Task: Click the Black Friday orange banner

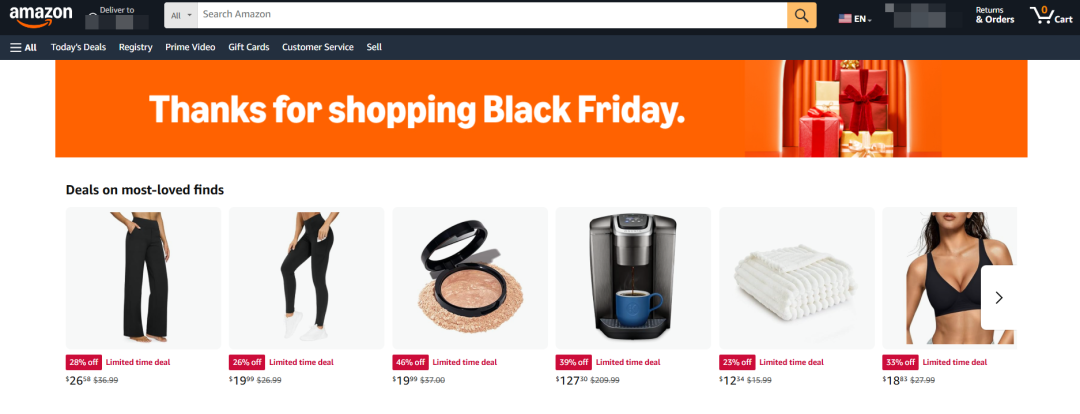Action: click(x=541, y=109)
